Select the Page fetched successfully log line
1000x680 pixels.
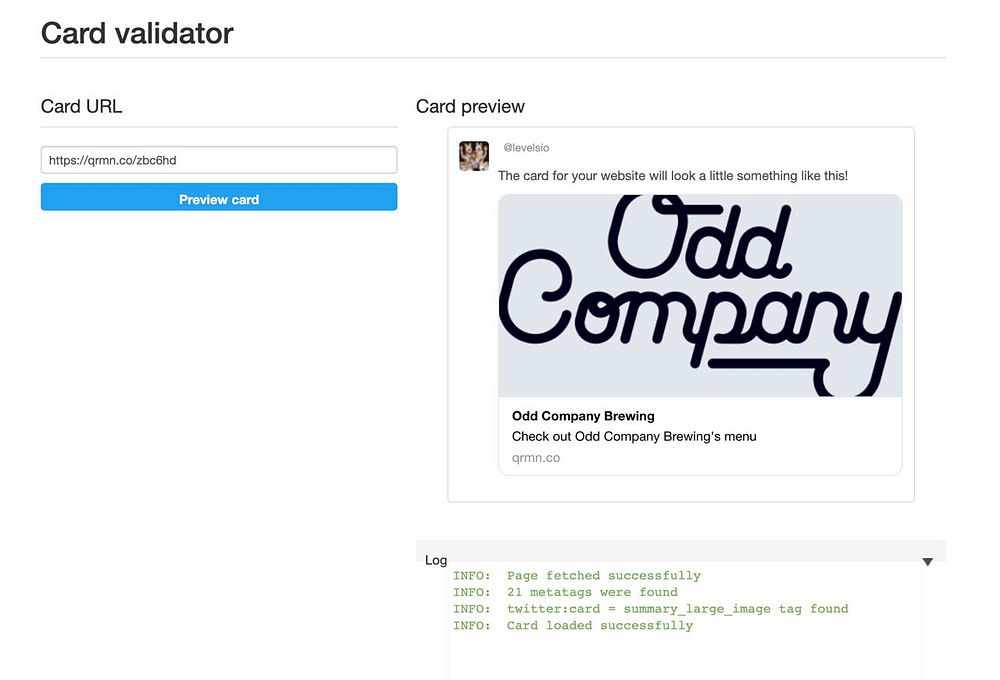[x=577, y=575]
